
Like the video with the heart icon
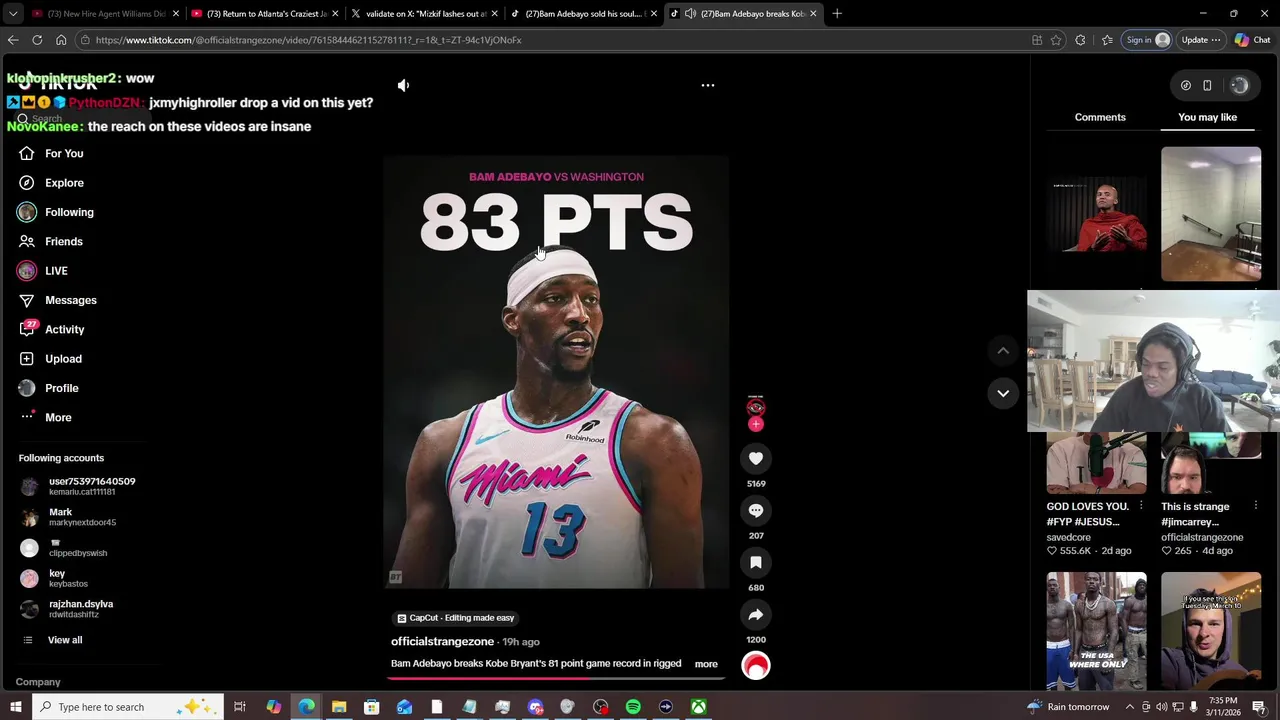[x=756, y=458]
